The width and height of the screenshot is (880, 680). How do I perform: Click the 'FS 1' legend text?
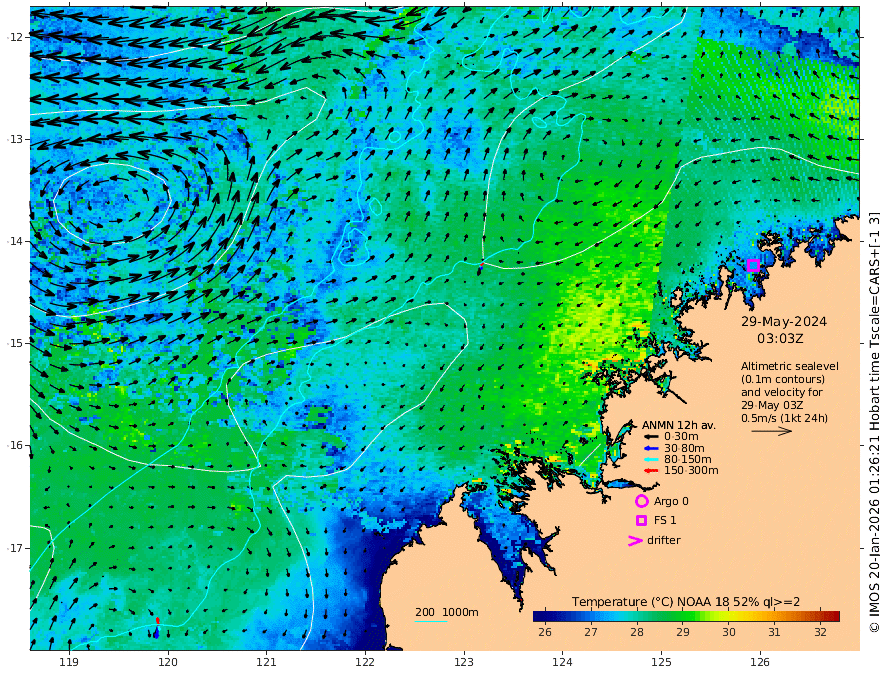click(665, 521)
